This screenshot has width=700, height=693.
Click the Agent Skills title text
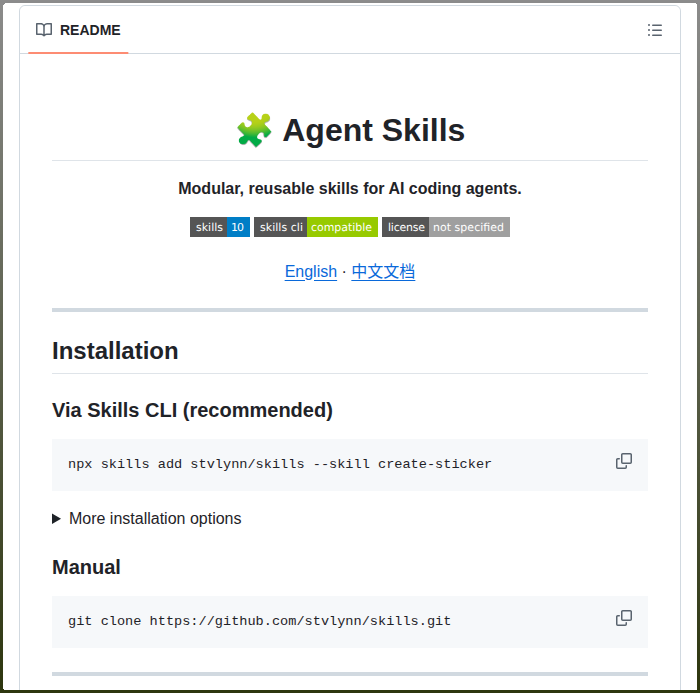(x=373, y=130)
